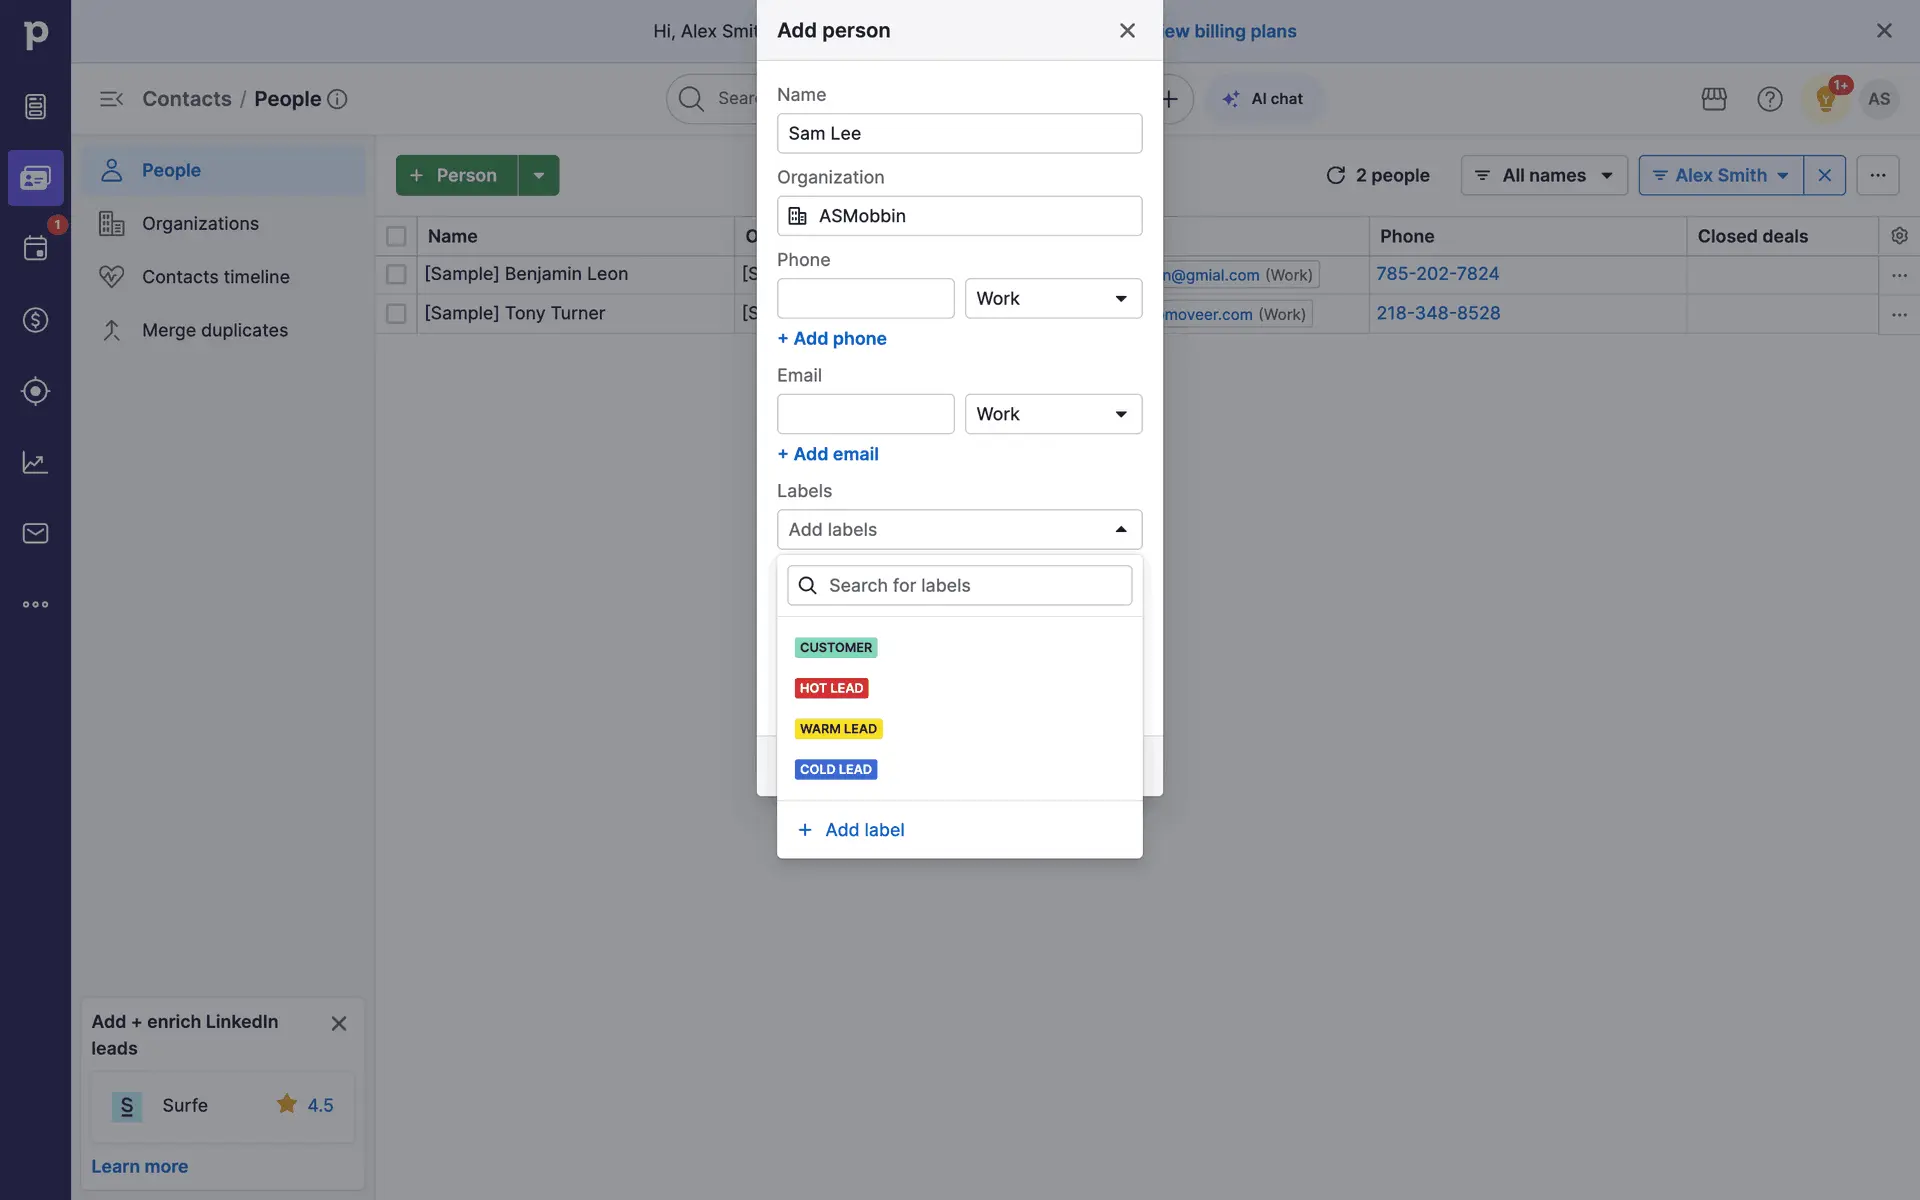Screen dimensions: 1920x1200
Task: Check the Benjamin Leon row checkbox
Action: (396, 274)
